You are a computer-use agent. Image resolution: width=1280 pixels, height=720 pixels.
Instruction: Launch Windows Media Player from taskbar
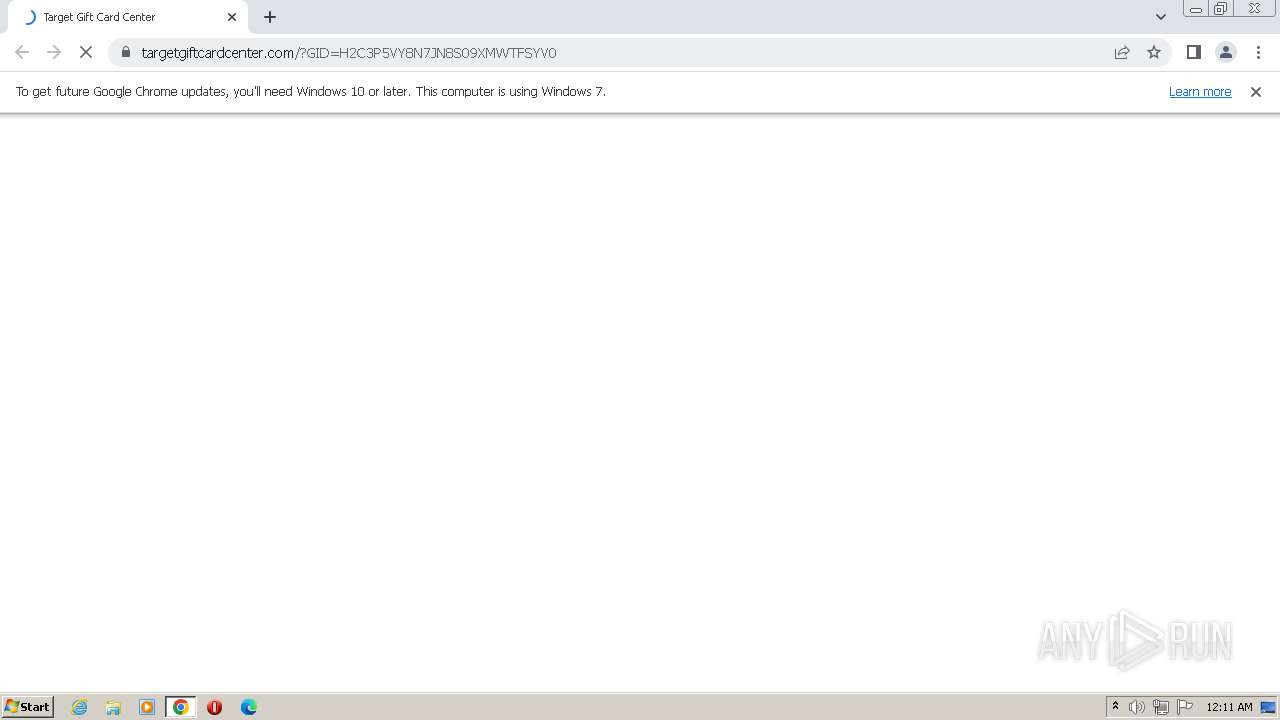pyautogui.click(x=147, y=707)
